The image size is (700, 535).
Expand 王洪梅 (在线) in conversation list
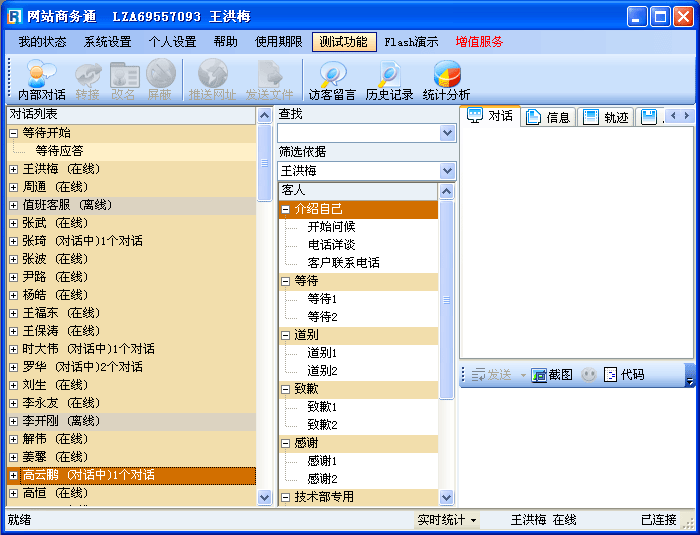14,169
